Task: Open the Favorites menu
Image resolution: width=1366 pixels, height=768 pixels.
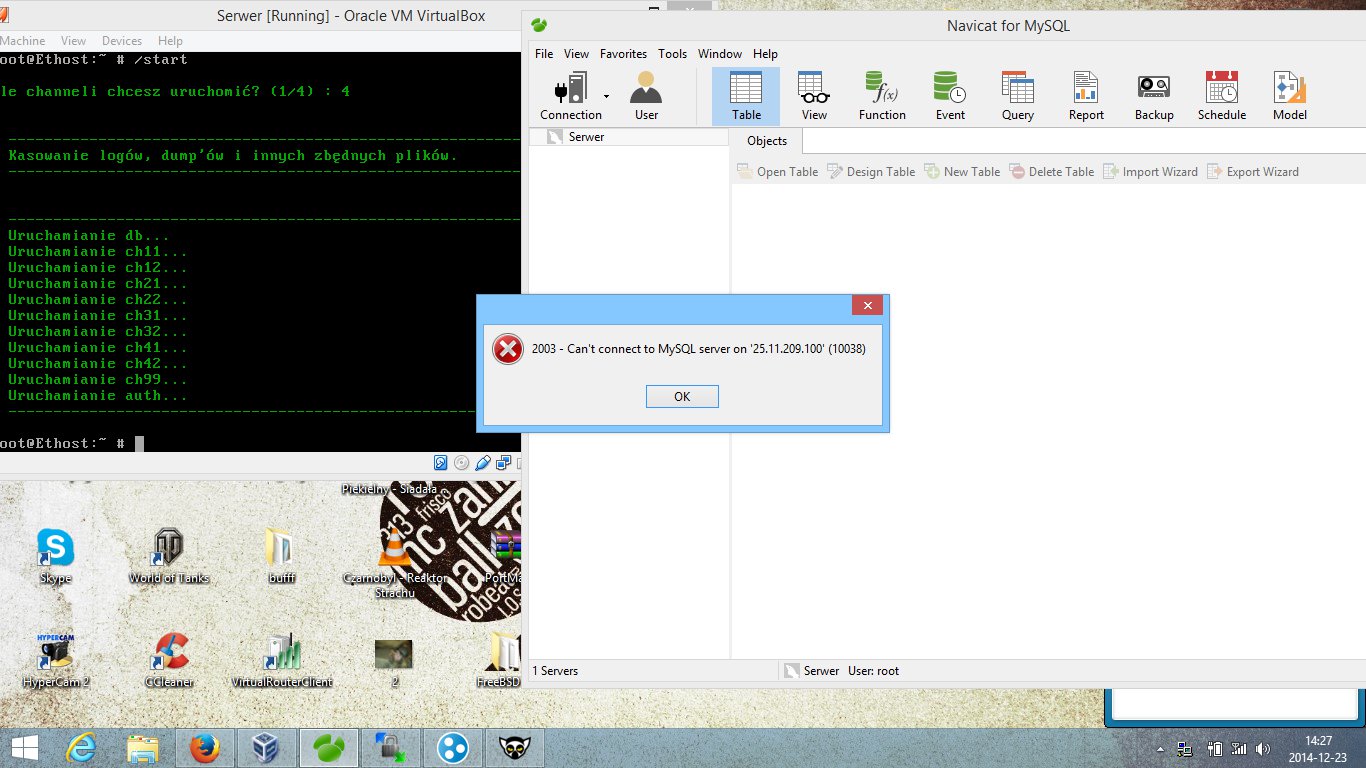Action: [x=623, y=54]
